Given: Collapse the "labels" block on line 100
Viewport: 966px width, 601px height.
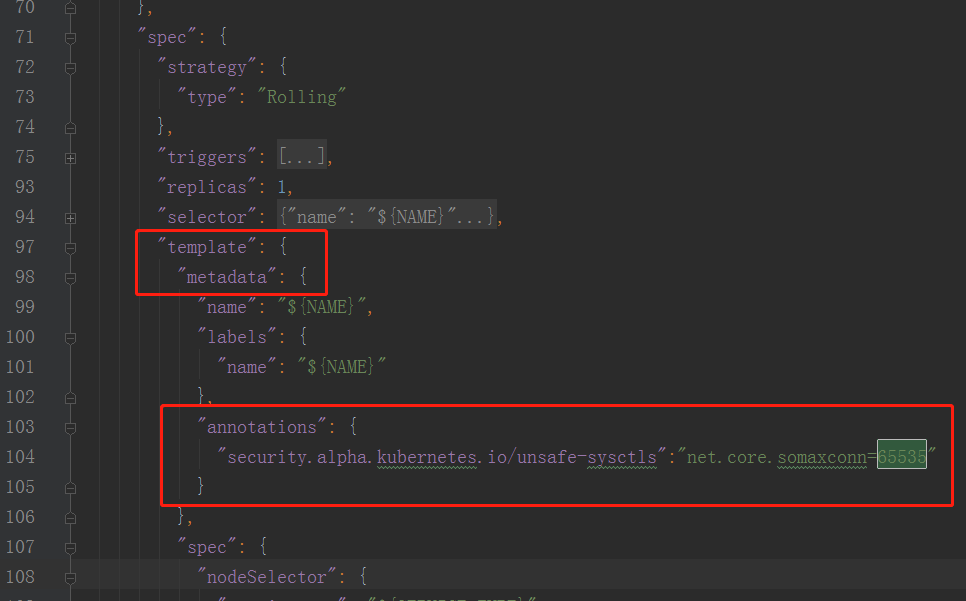Looking at the screenshot, I should pos(70,338).
